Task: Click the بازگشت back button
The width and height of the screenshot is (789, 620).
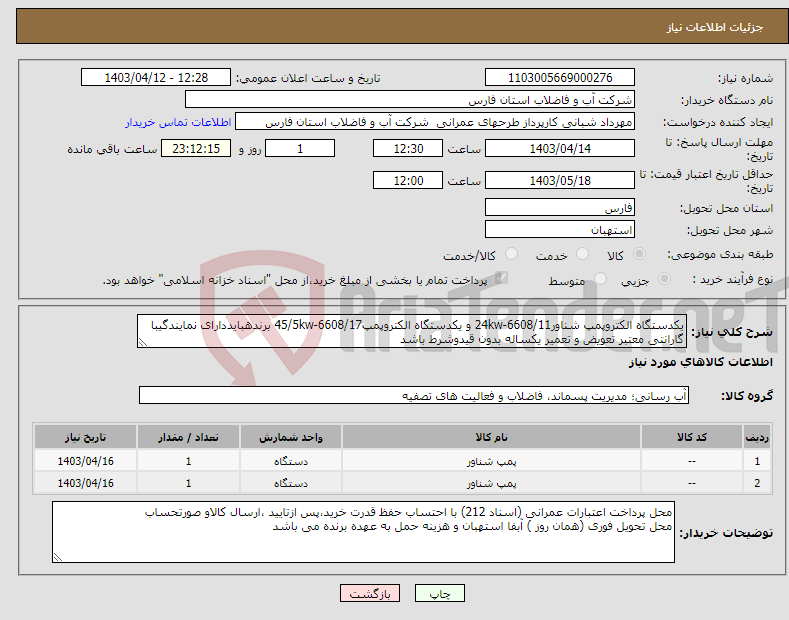Action: 370,593
